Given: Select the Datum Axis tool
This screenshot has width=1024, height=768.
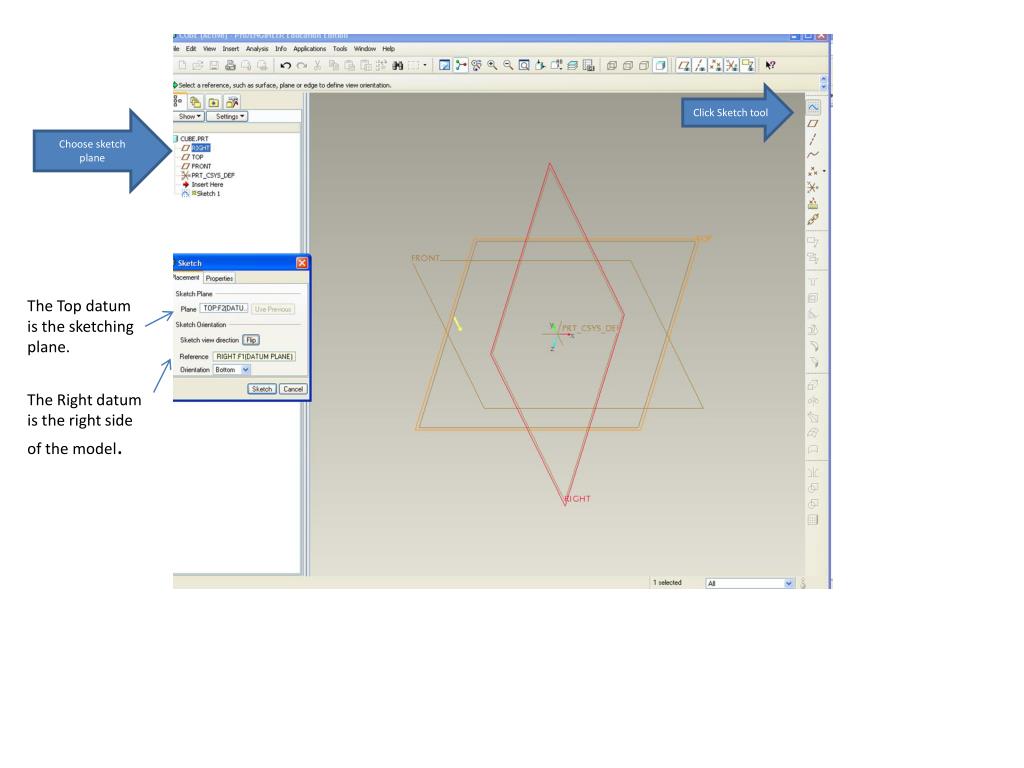Looking at the screenshot, I should pos(813,139).
